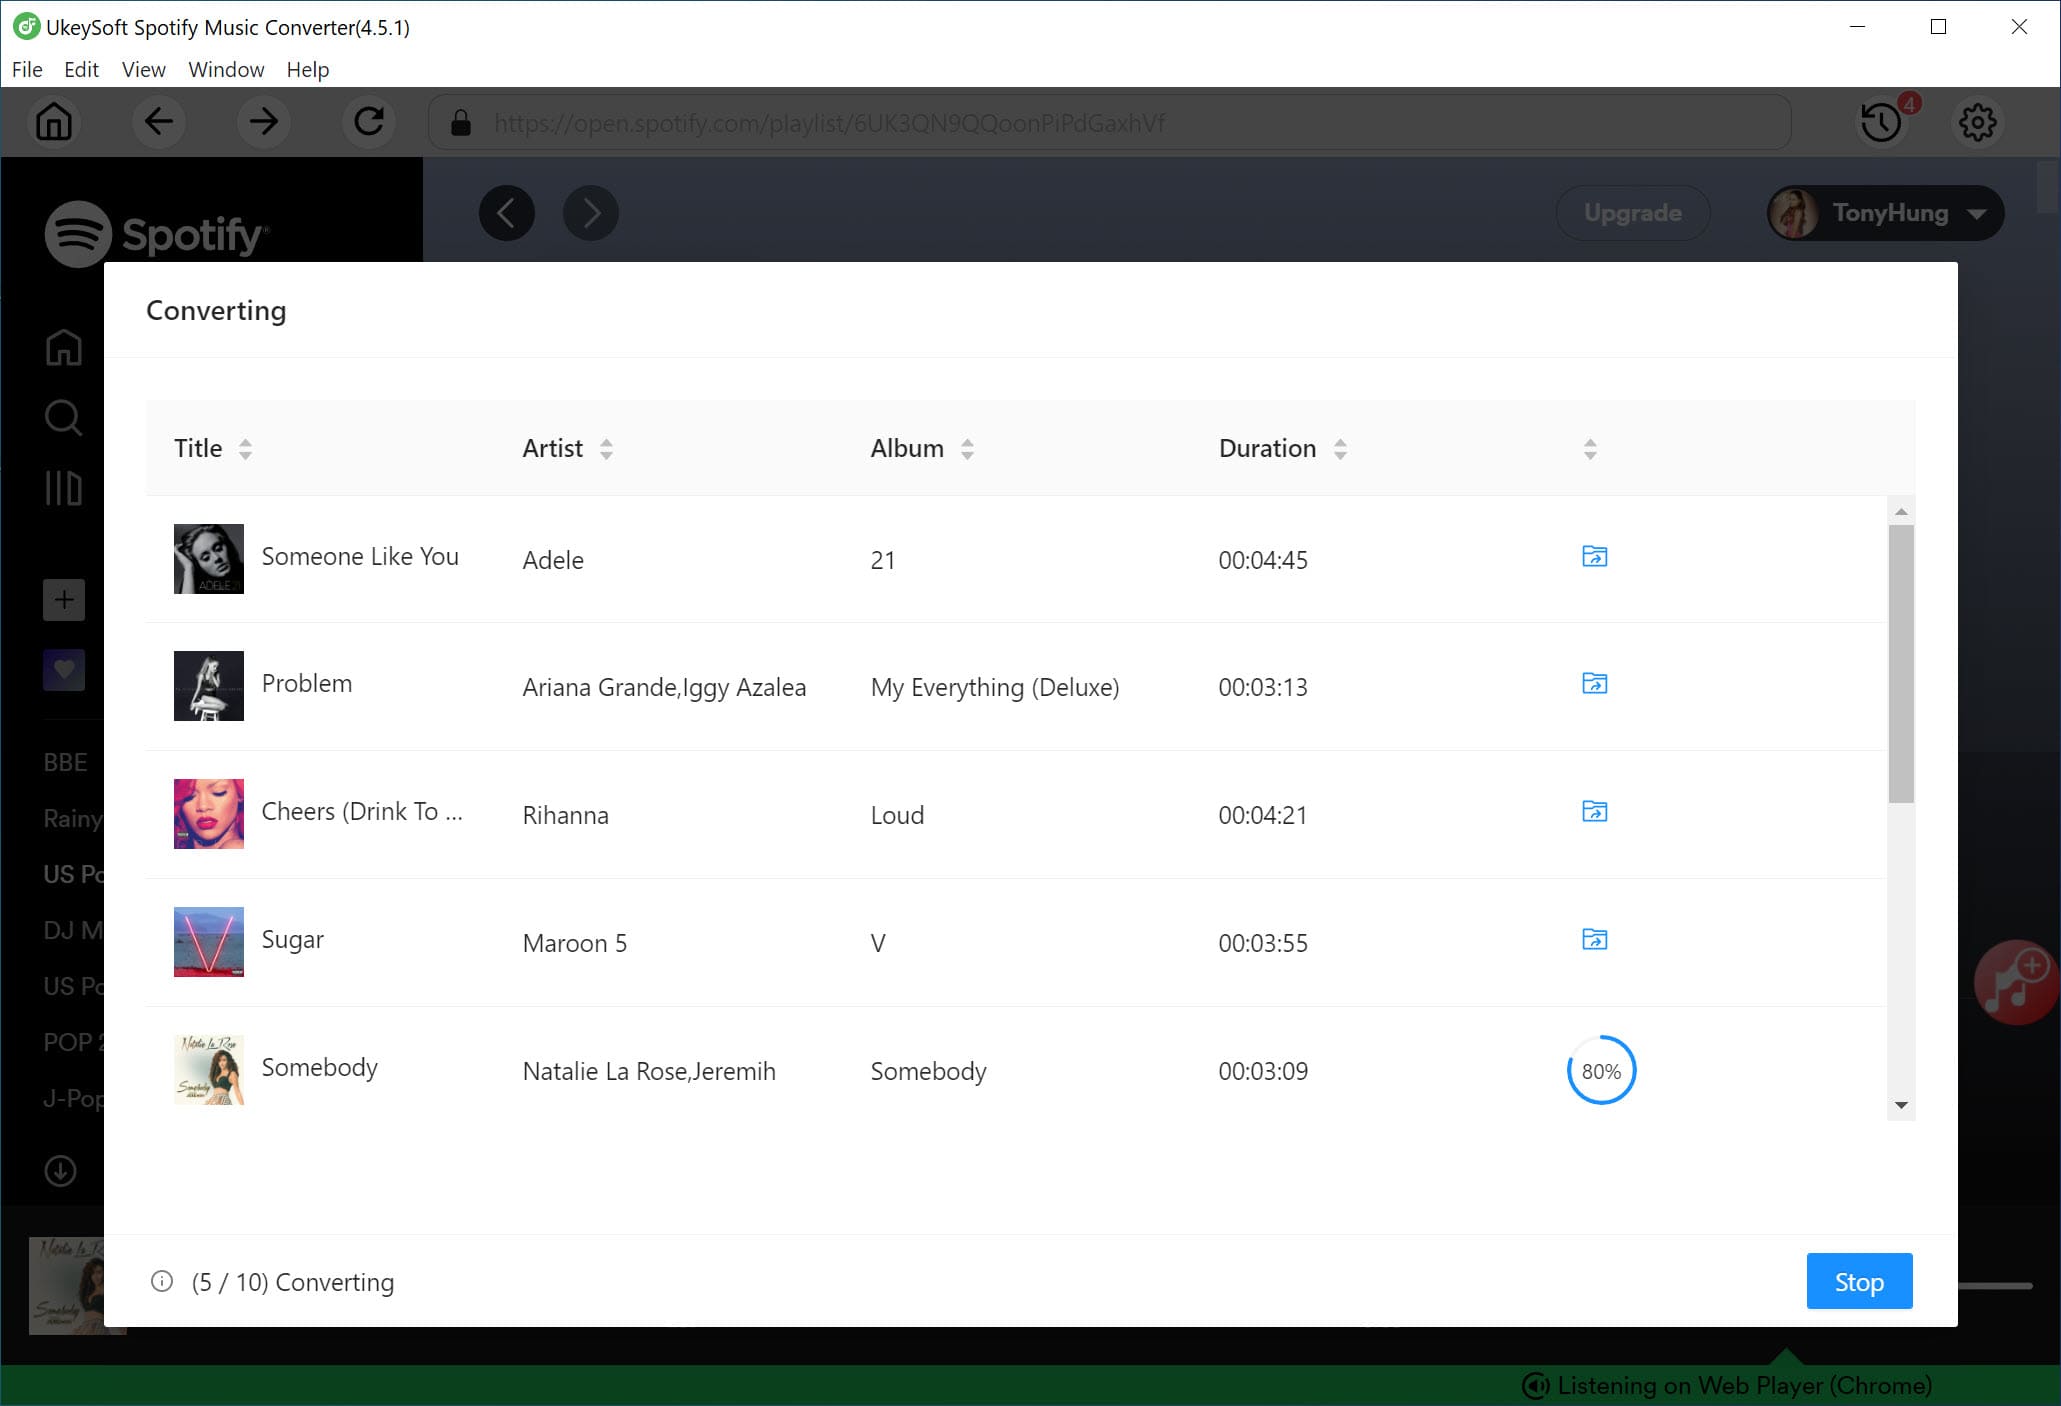Screen dimensions: 2061x1406
Task: Click the back navigation arrow button
Action: 157,122
